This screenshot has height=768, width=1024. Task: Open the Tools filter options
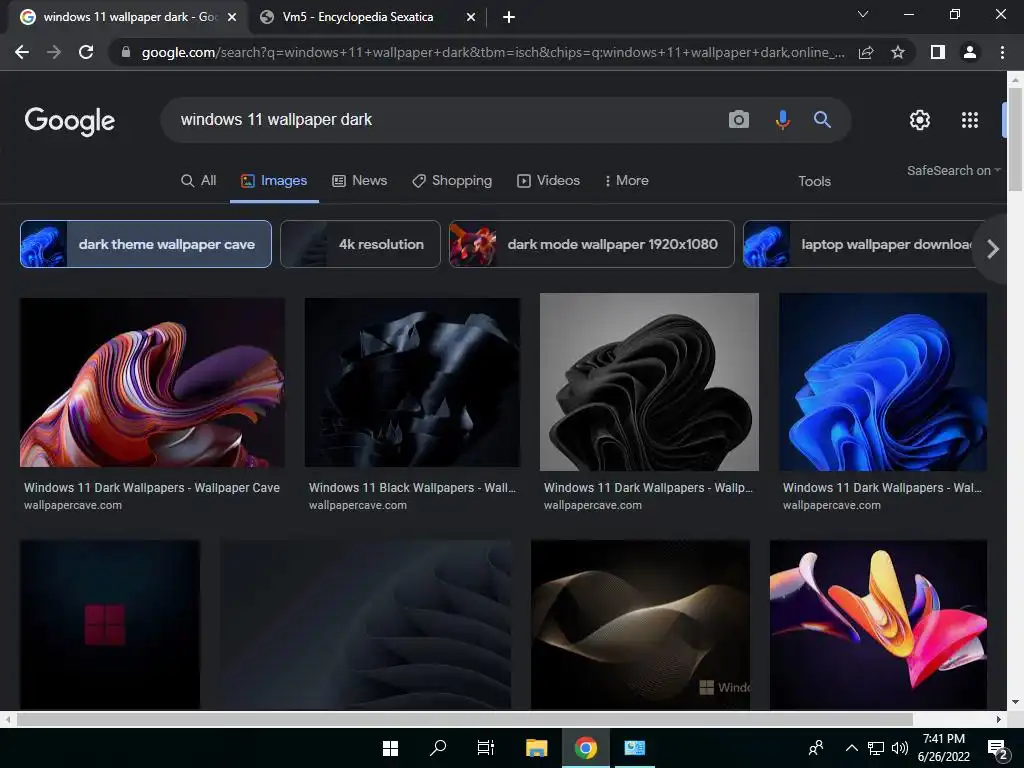point(814,181)
